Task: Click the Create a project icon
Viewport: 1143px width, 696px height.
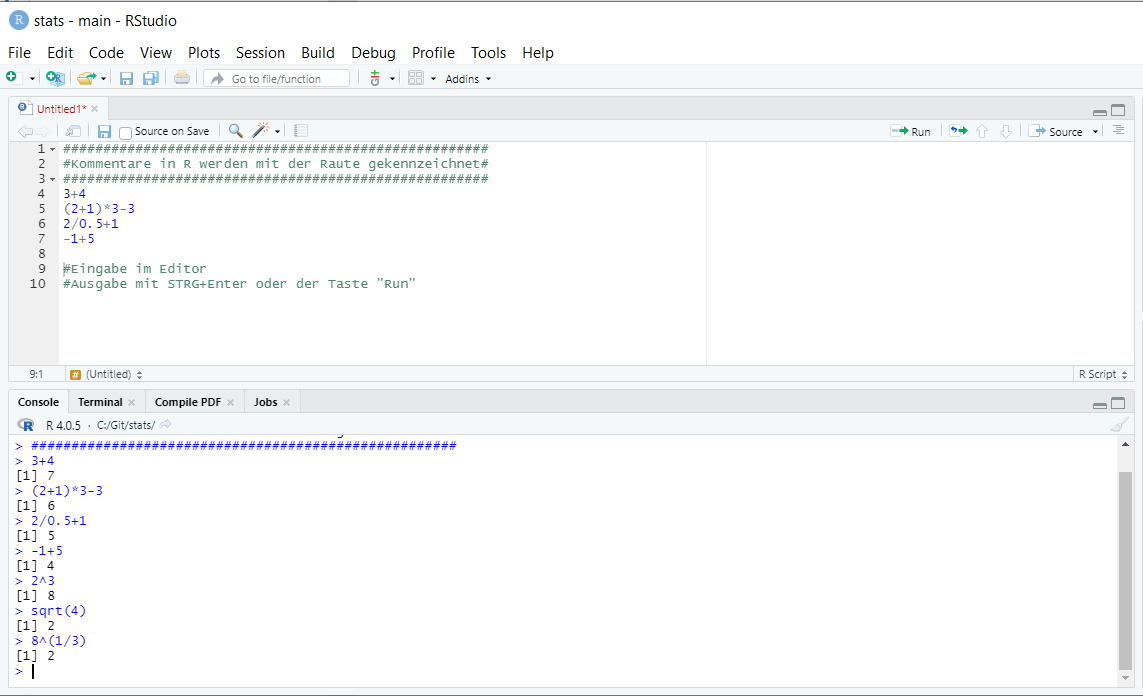Action: 55,78
